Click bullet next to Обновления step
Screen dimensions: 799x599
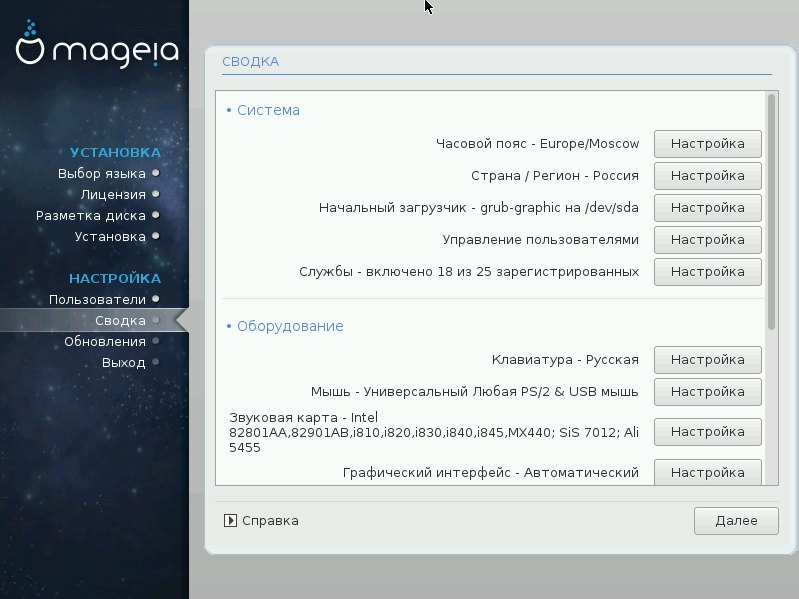[156, 342]
